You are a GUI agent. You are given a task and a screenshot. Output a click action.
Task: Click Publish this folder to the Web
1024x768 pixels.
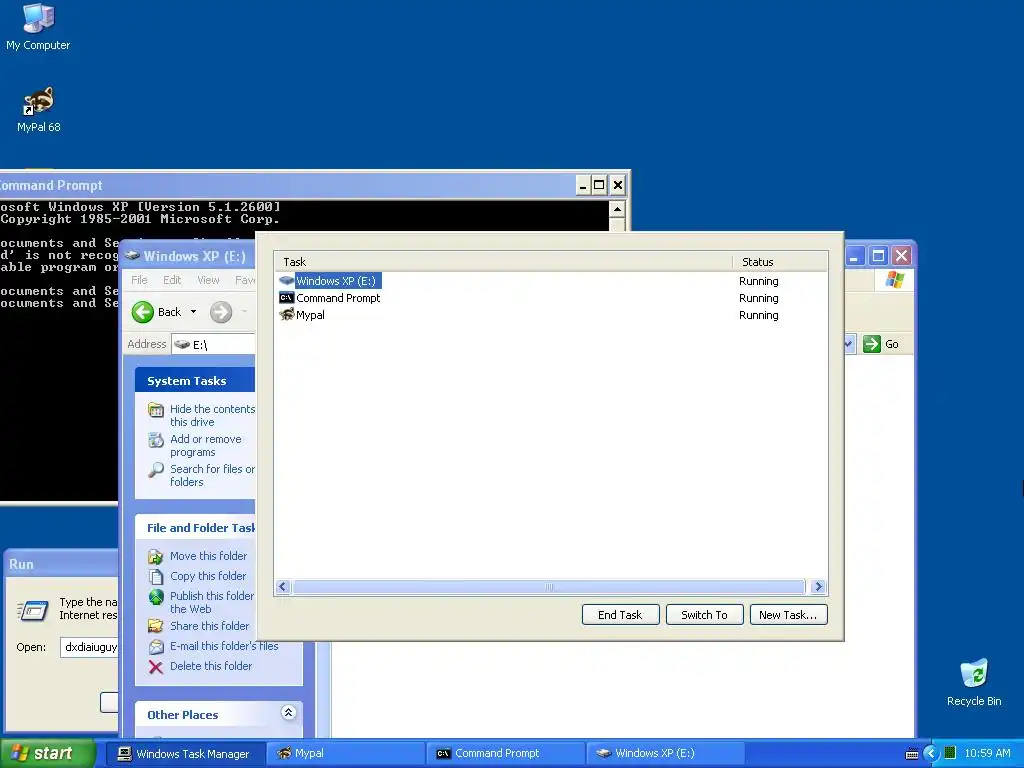point(212,602)
